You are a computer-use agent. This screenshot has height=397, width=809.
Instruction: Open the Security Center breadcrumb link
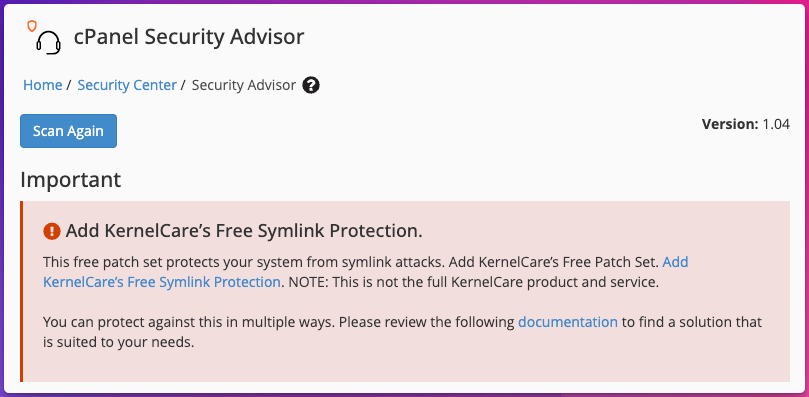point(127,85)
